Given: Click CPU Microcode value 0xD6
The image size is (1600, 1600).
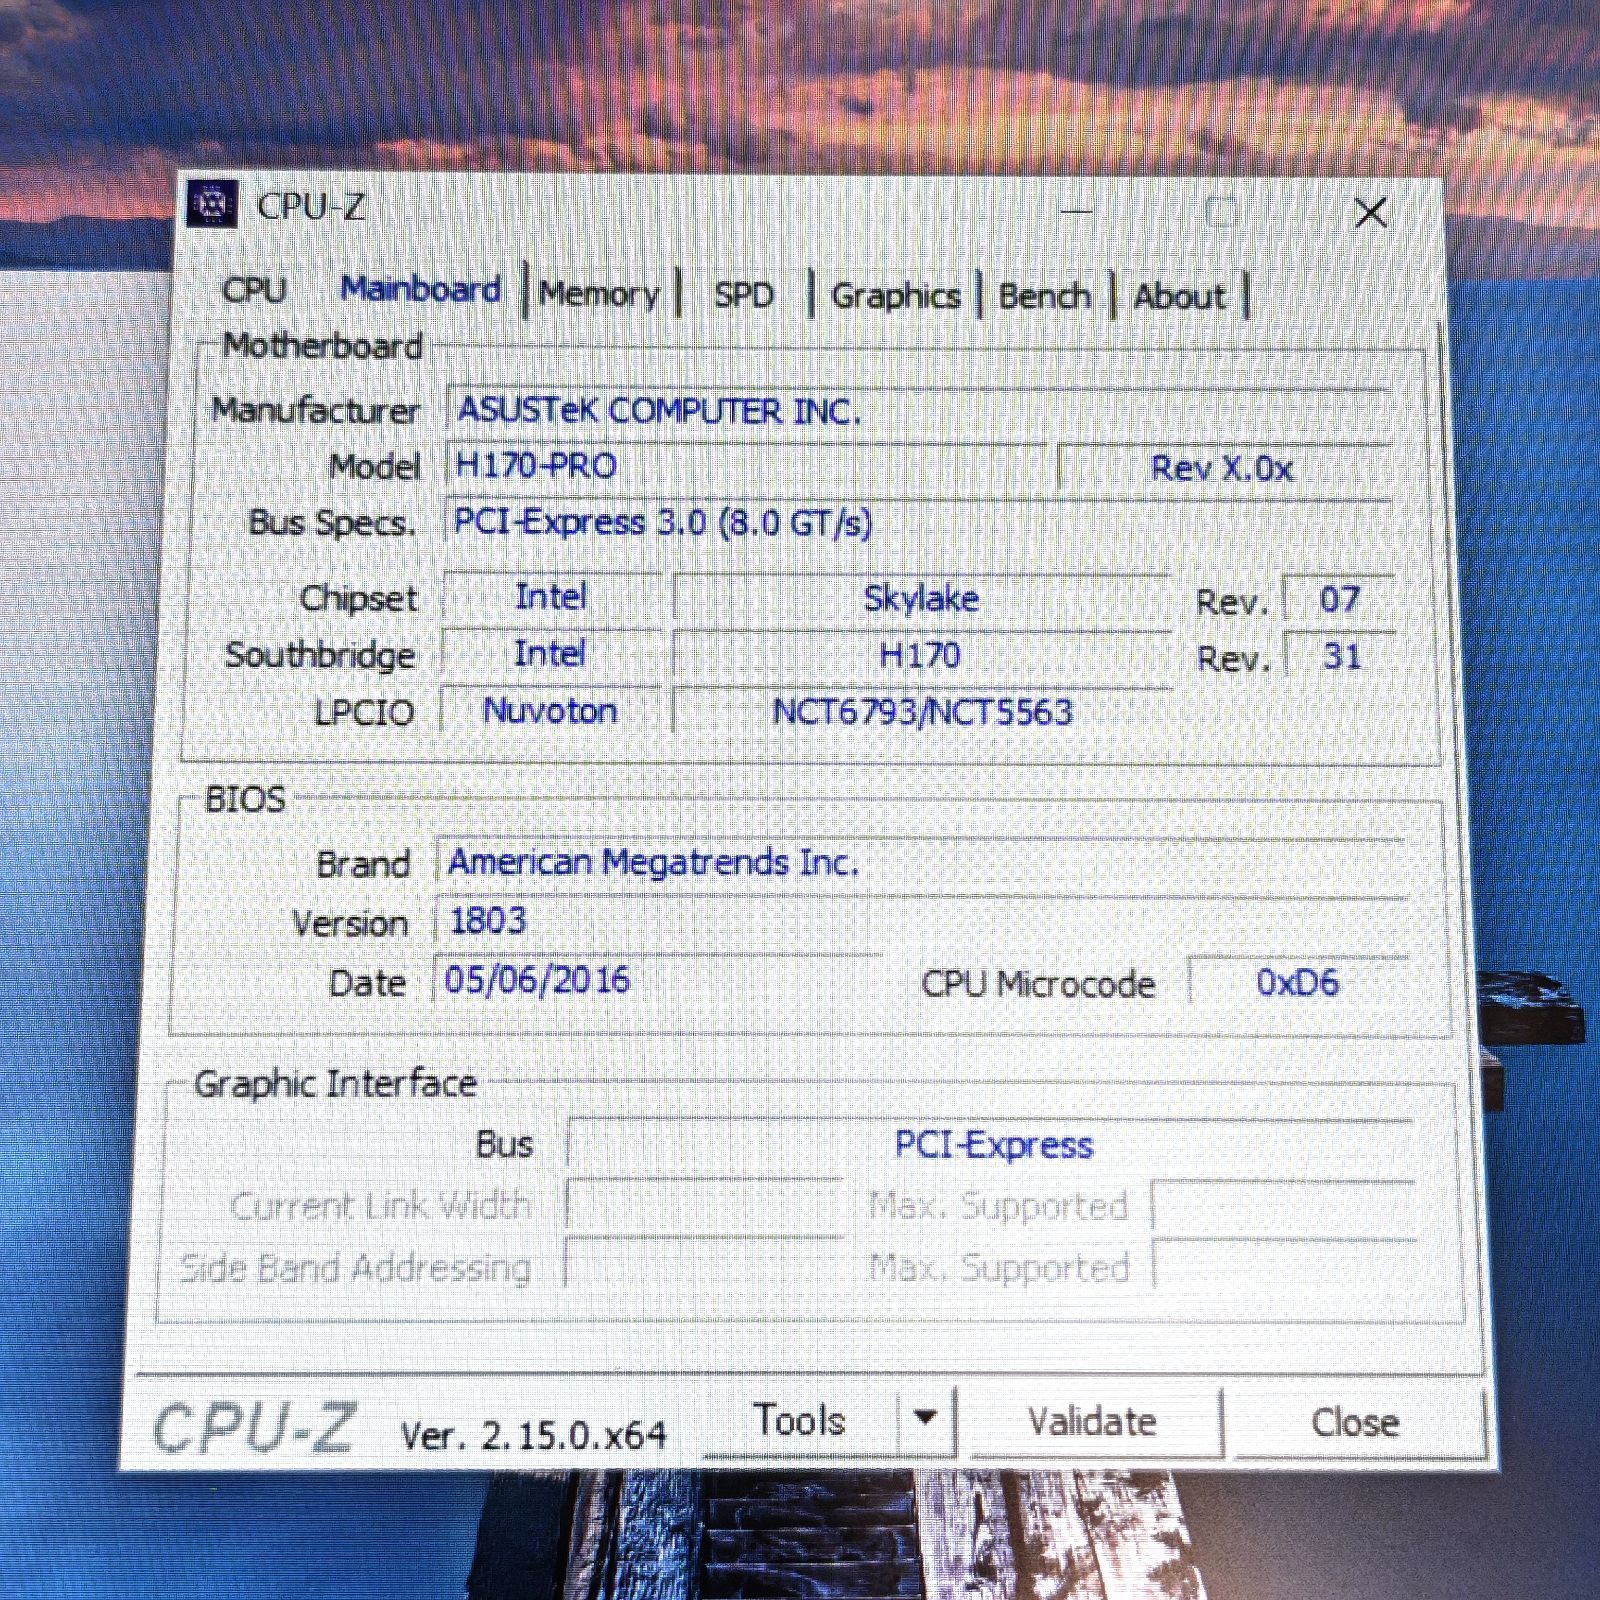Looking at the screenshot, I should (1298, 983).
